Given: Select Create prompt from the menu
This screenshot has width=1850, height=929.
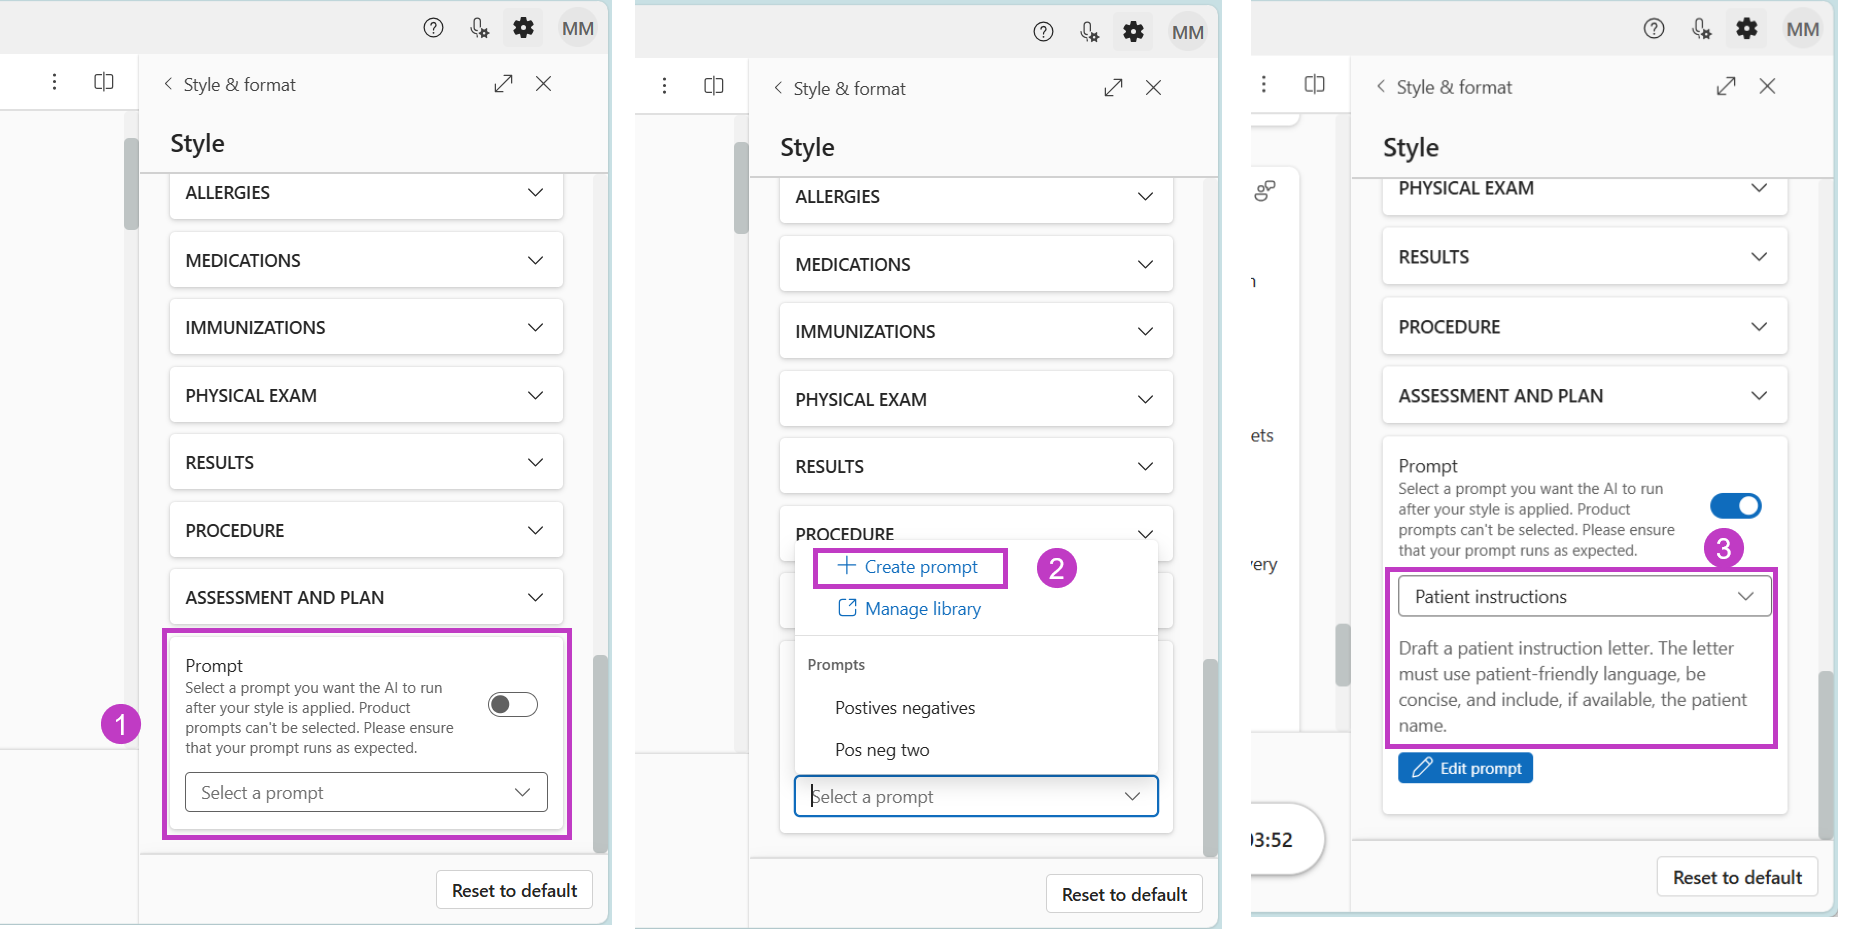Looking at the screenshot, I should pos(908,566).
